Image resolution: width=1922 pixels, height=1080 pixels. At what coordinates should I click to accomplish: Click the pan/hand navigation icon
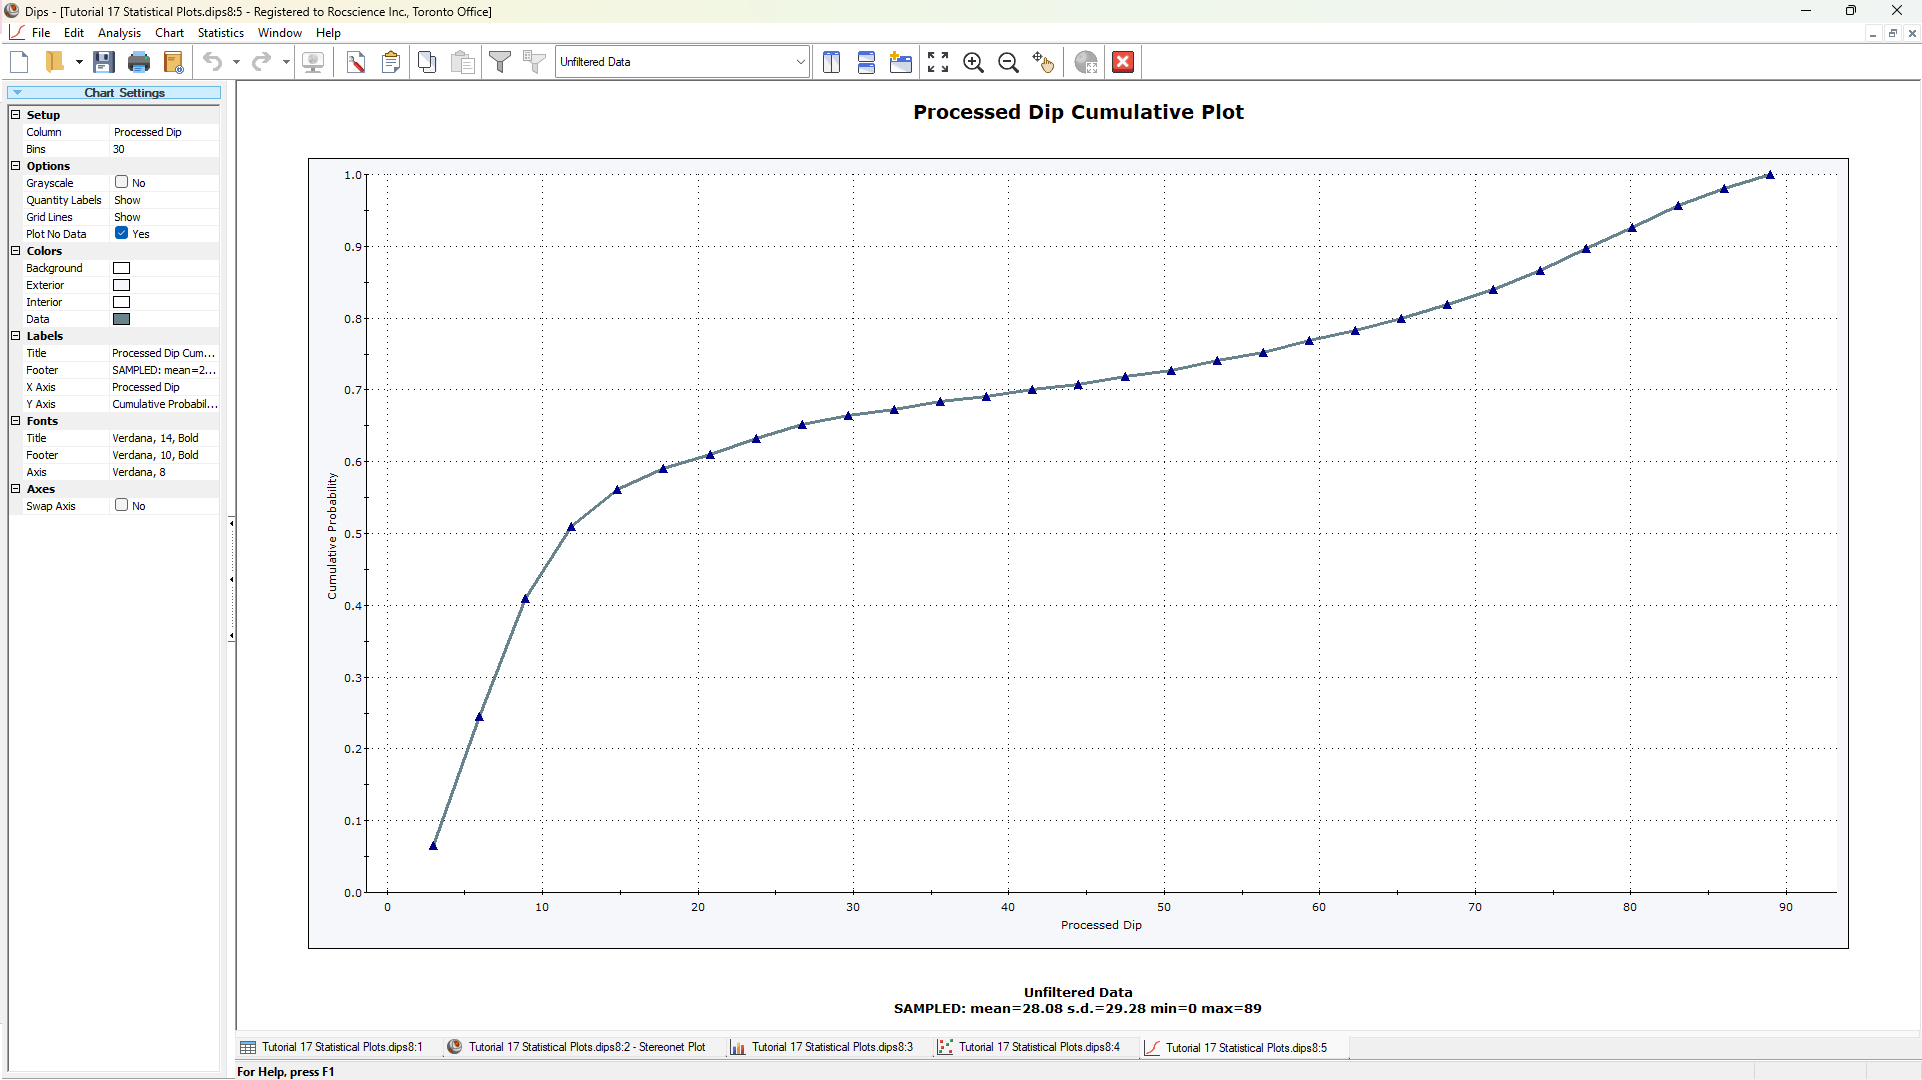tap(1042, 62)
